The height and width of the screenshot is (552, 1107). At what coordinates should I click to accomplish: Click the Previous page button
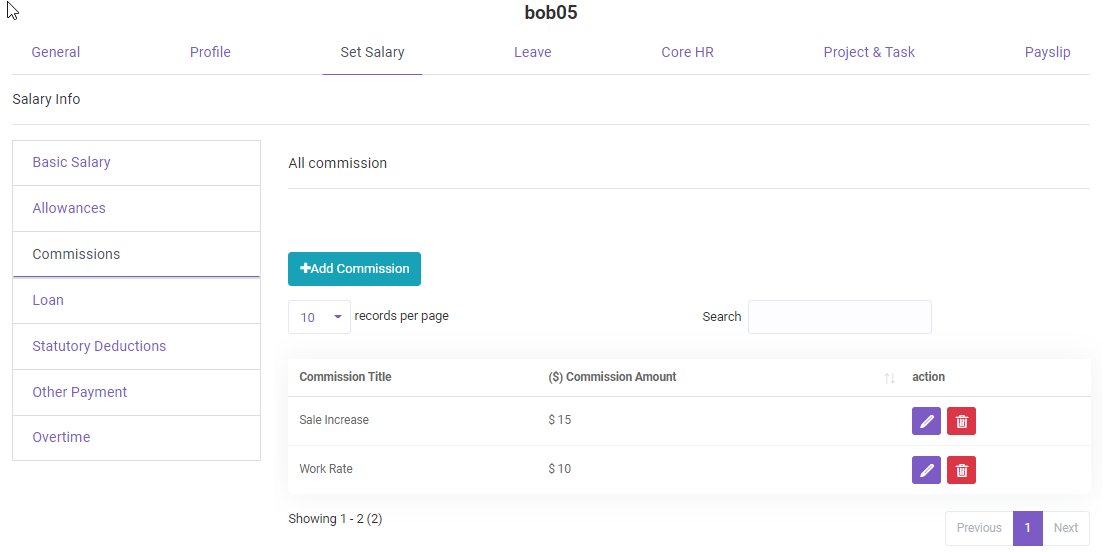click(978, 528)
